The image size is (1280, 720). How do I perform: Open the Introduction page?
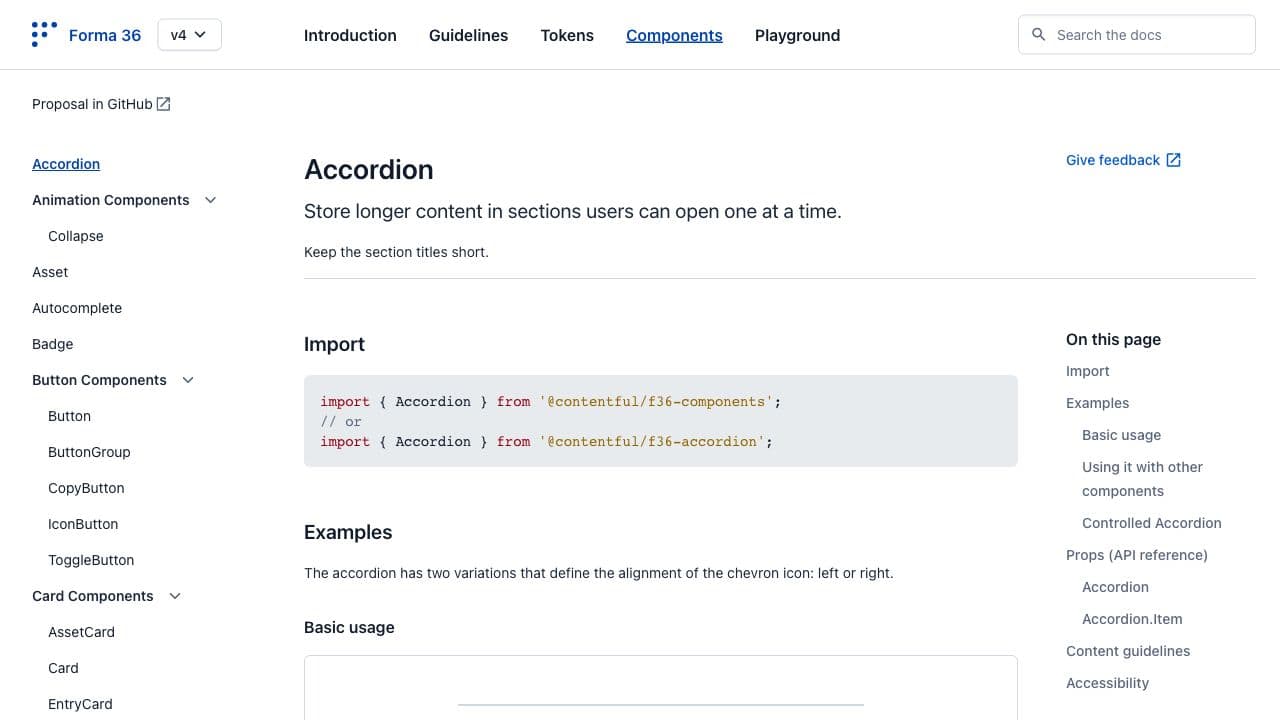(349, 35)
